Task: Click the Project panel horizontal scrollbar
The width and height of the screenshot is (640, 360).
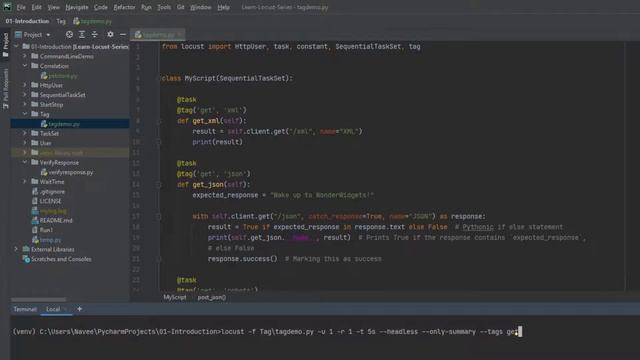Action: 38,300
